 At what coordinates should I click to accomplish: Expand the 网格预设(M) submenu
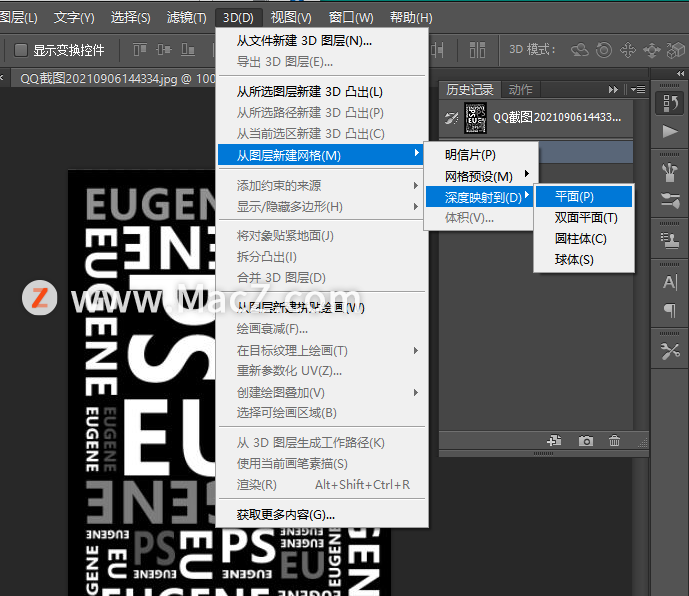(481, 176)
